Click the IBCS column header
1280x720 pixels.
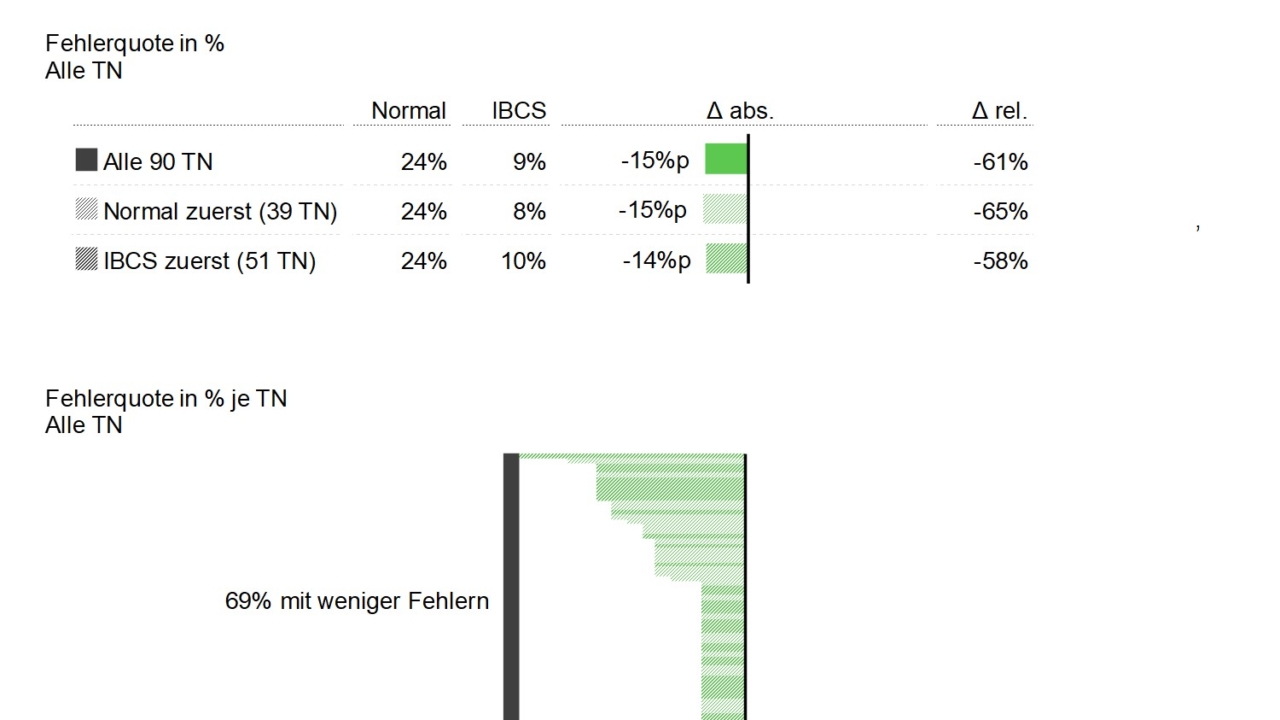pyautogui.click(x=519, y=111)
